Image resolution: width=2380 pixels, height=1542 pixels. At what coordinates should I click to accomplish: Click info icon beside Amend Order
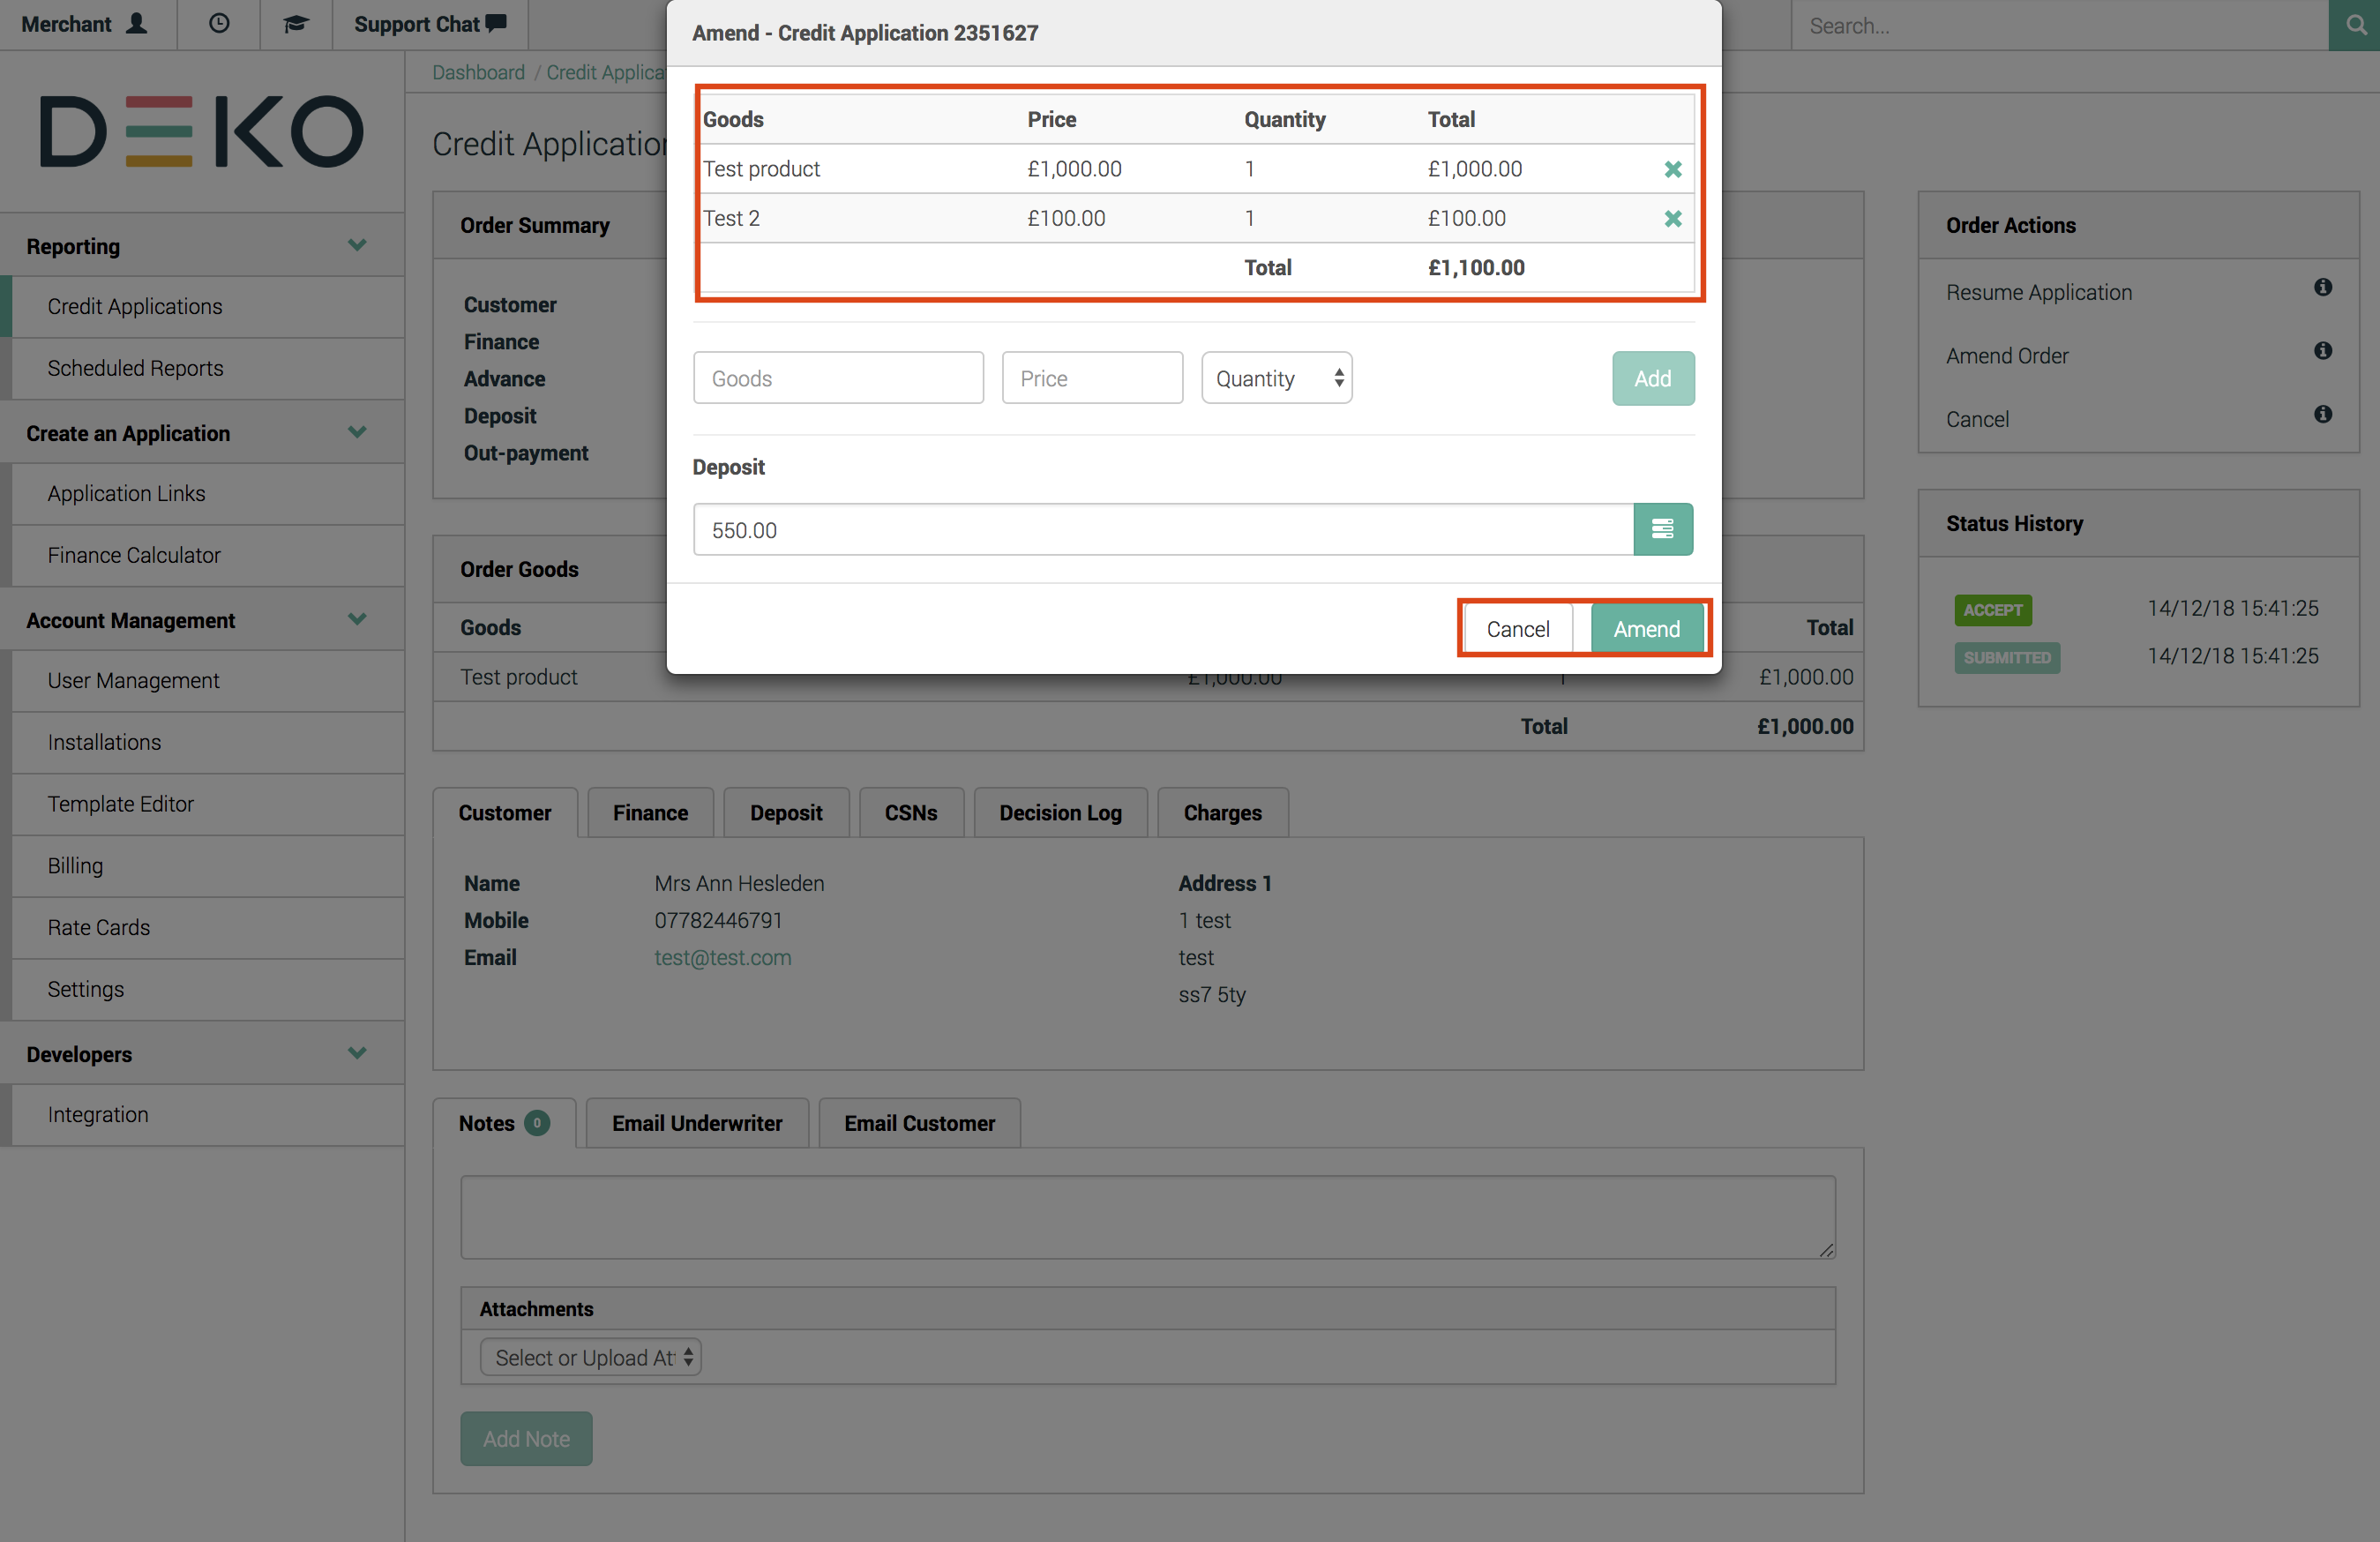(2322, 351)
